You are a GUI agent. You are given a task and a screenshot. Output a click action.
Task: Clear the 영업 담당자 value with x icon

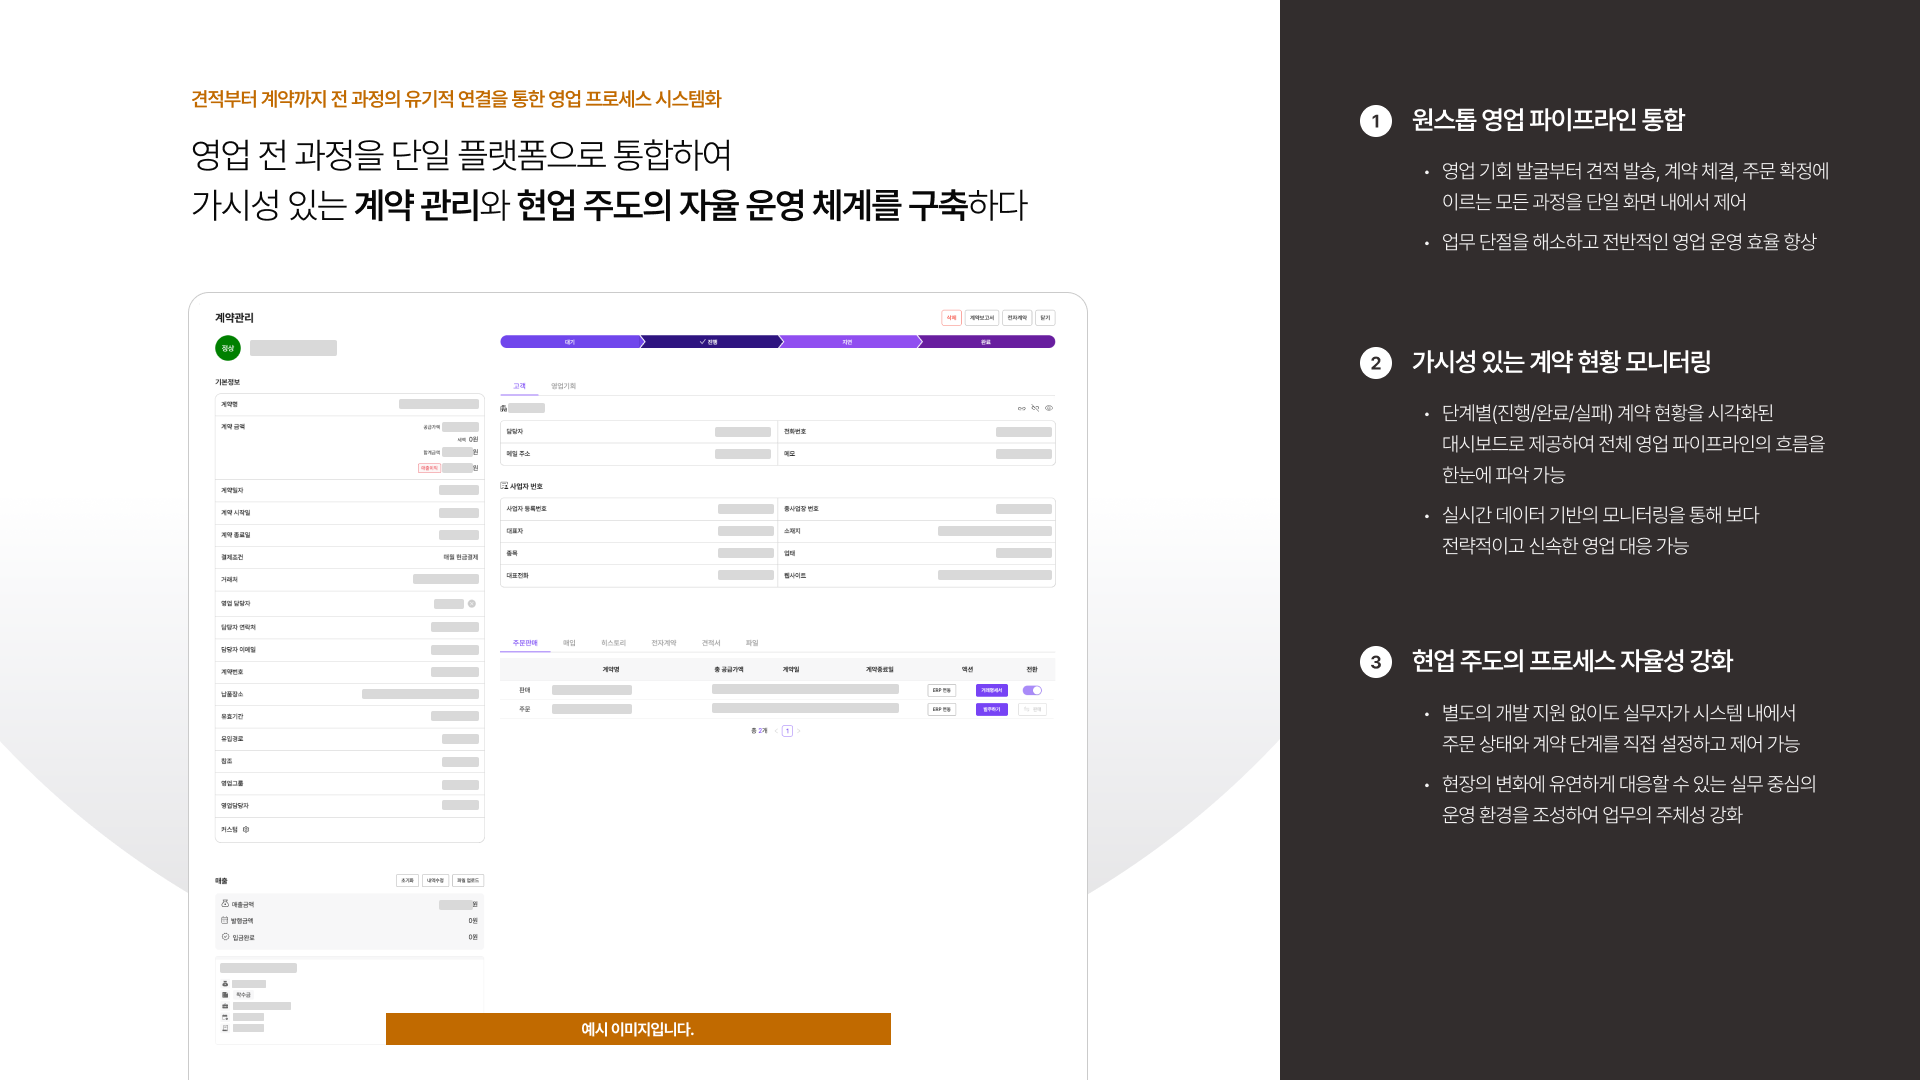pos(472,604)
